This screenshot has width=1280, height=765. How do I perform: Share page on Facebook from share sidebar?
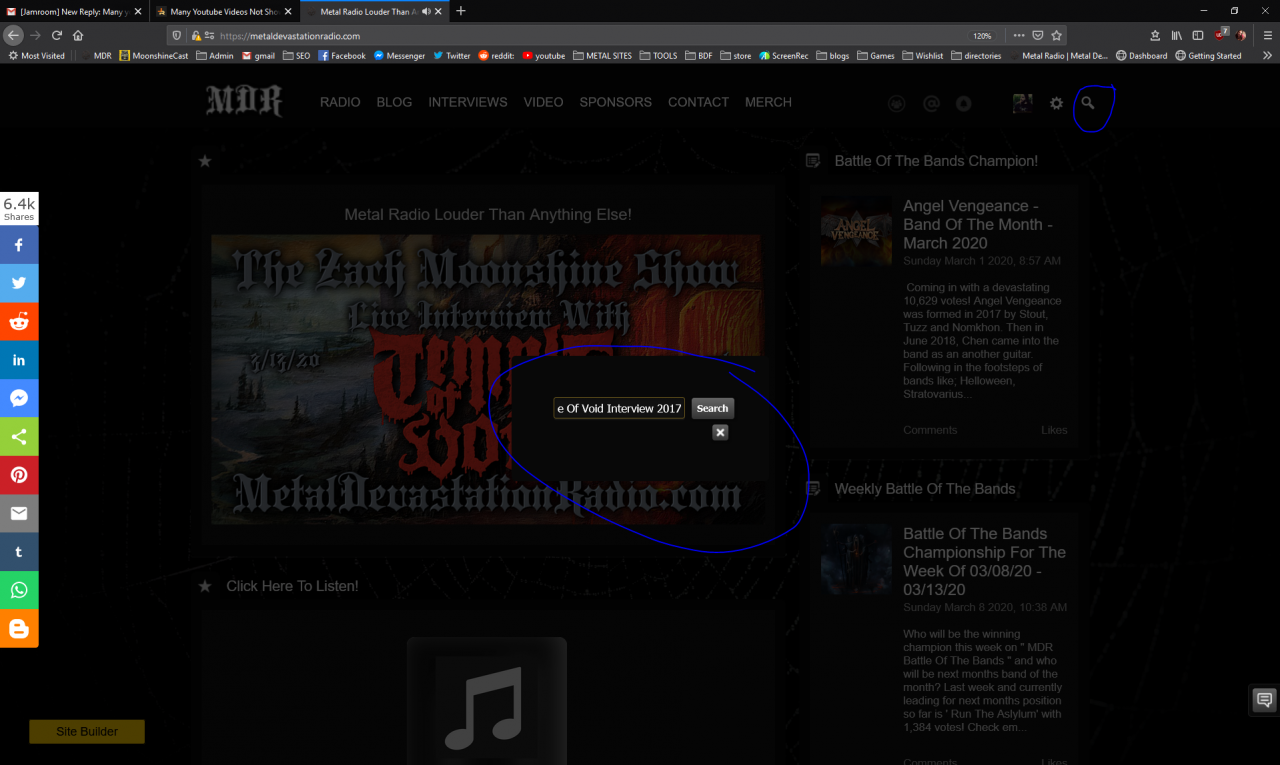(x=19, y=245)
